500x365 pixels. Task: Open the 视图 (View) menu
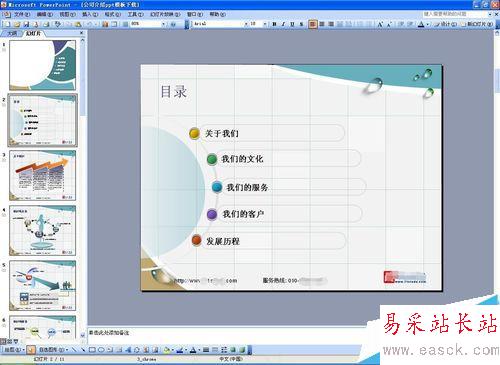point(67,14)
